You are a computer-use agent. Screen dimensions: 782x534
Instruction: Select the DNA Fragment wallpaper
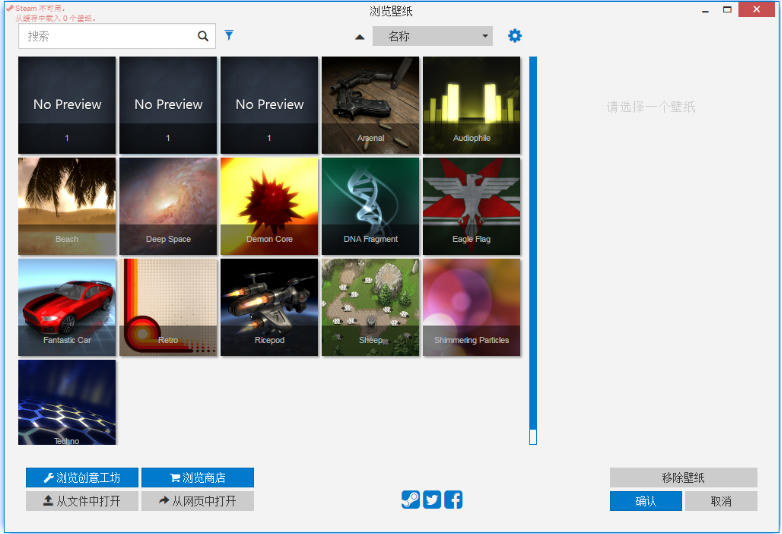click(x=370, y=206)
